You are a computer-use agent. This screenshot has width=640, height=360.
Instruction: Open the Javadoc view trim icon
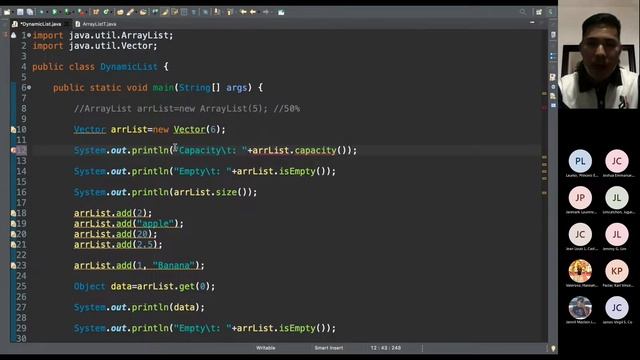click(x=553, y=87)
